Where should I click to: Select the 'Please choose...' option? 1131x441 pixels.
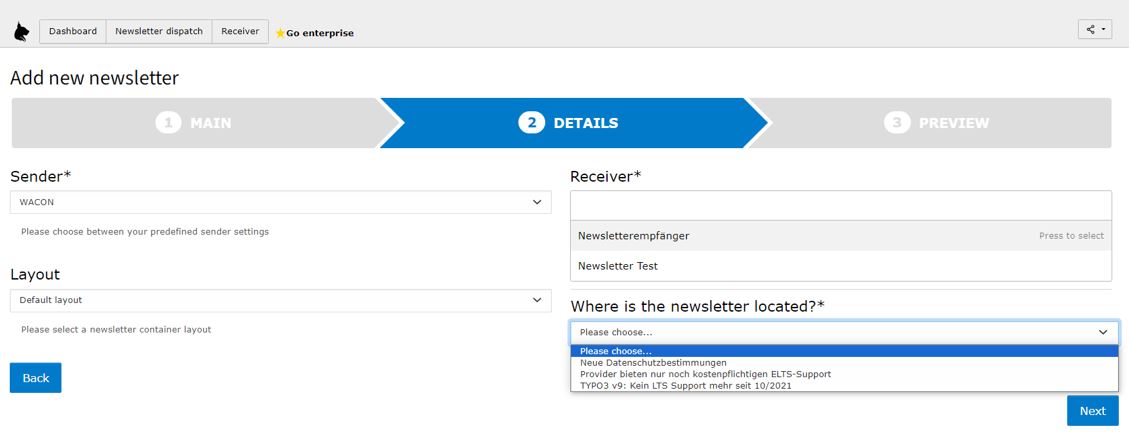tap(616, 351)
